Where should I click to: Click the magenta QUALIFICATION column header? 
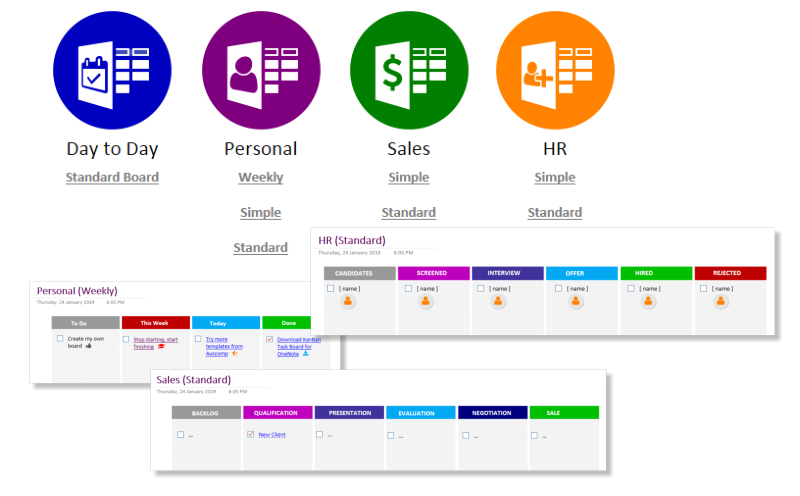[278, 413]
